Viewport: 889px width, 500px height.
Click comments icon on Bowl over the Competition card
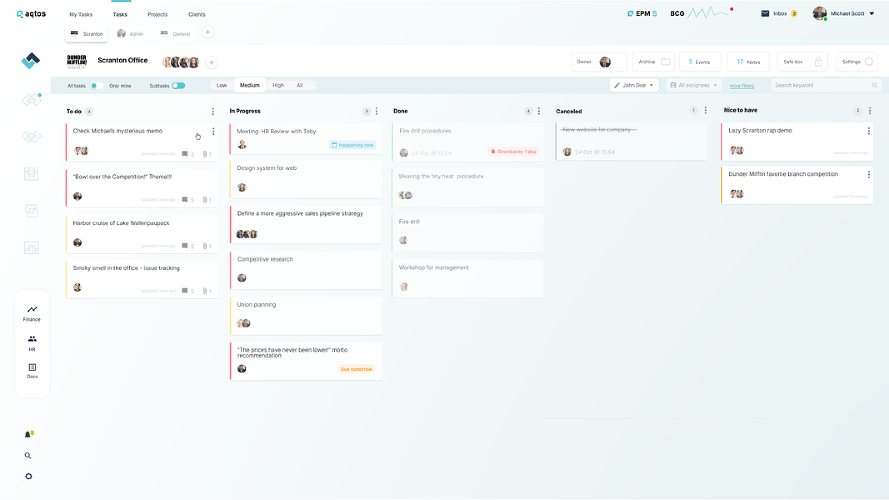pos(185,200)
